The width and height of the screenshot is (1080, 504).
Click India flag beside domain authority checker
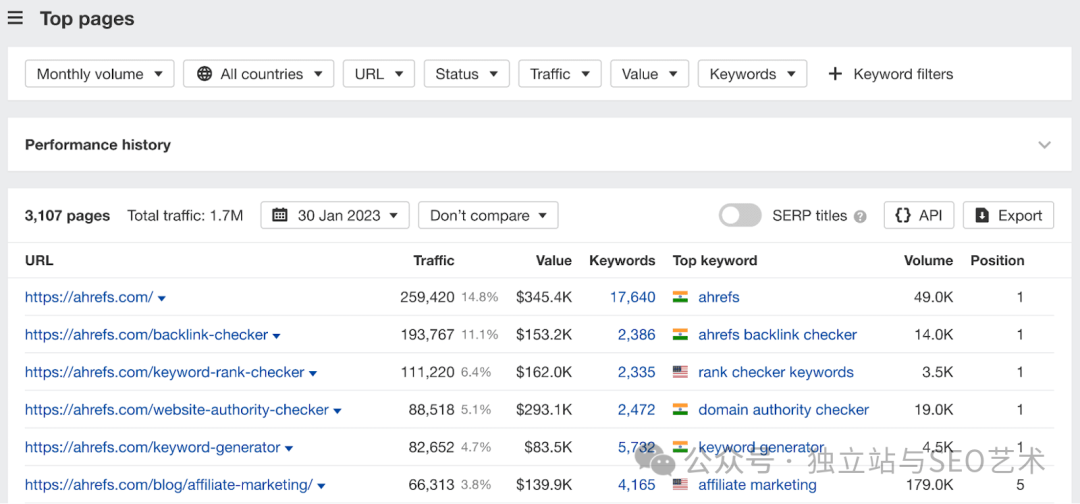pyautogui.click(x=681, y=410)
